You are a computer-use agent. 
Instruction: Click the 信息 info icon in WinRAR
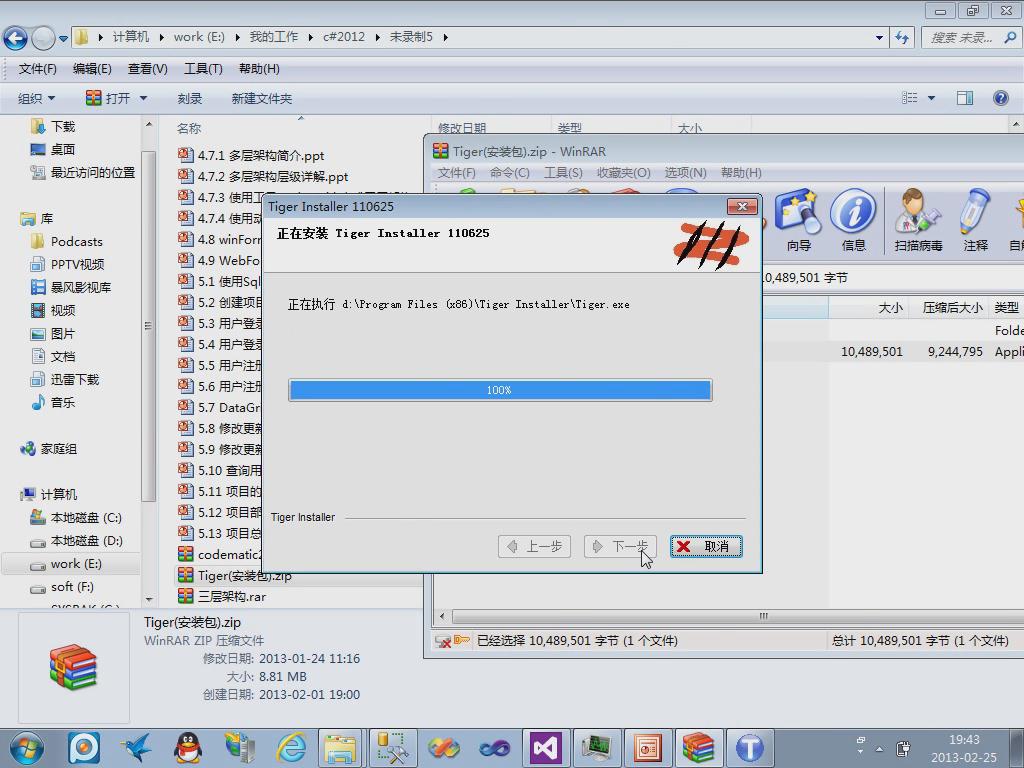[853, 220]
